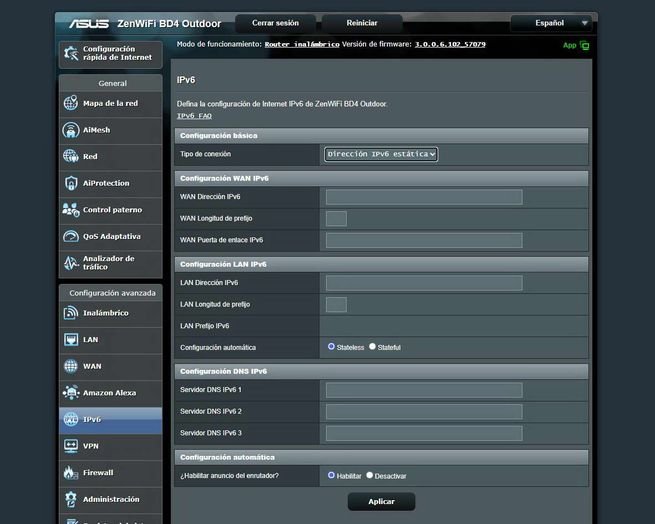Open the IPv6 FAQ link
Image resolution: width=655 pixels, height=524 pixels.
194,116
